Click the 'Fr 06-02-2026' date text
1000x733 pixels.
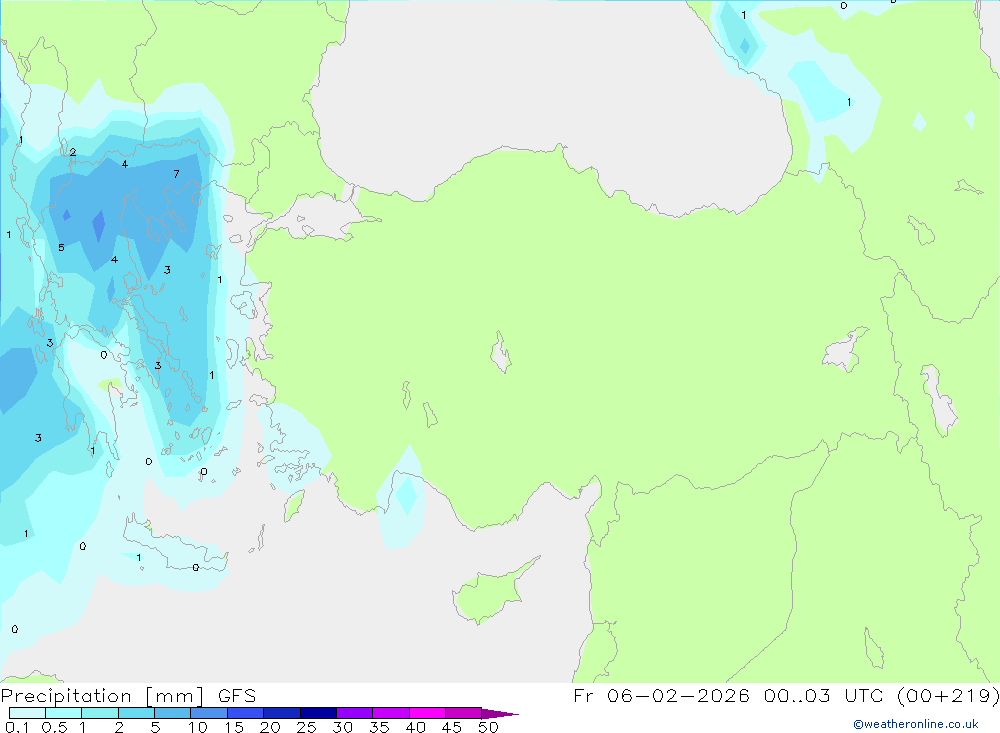661,696
